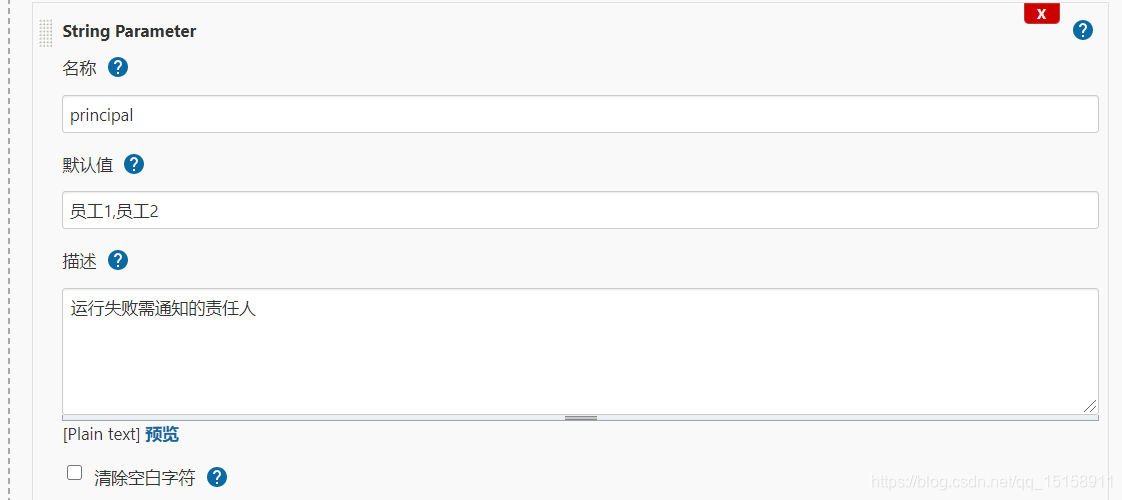Click the 描述 field label
This screenshot has width=1122, height=500.
pyautogui.click(x=79, y=261)
